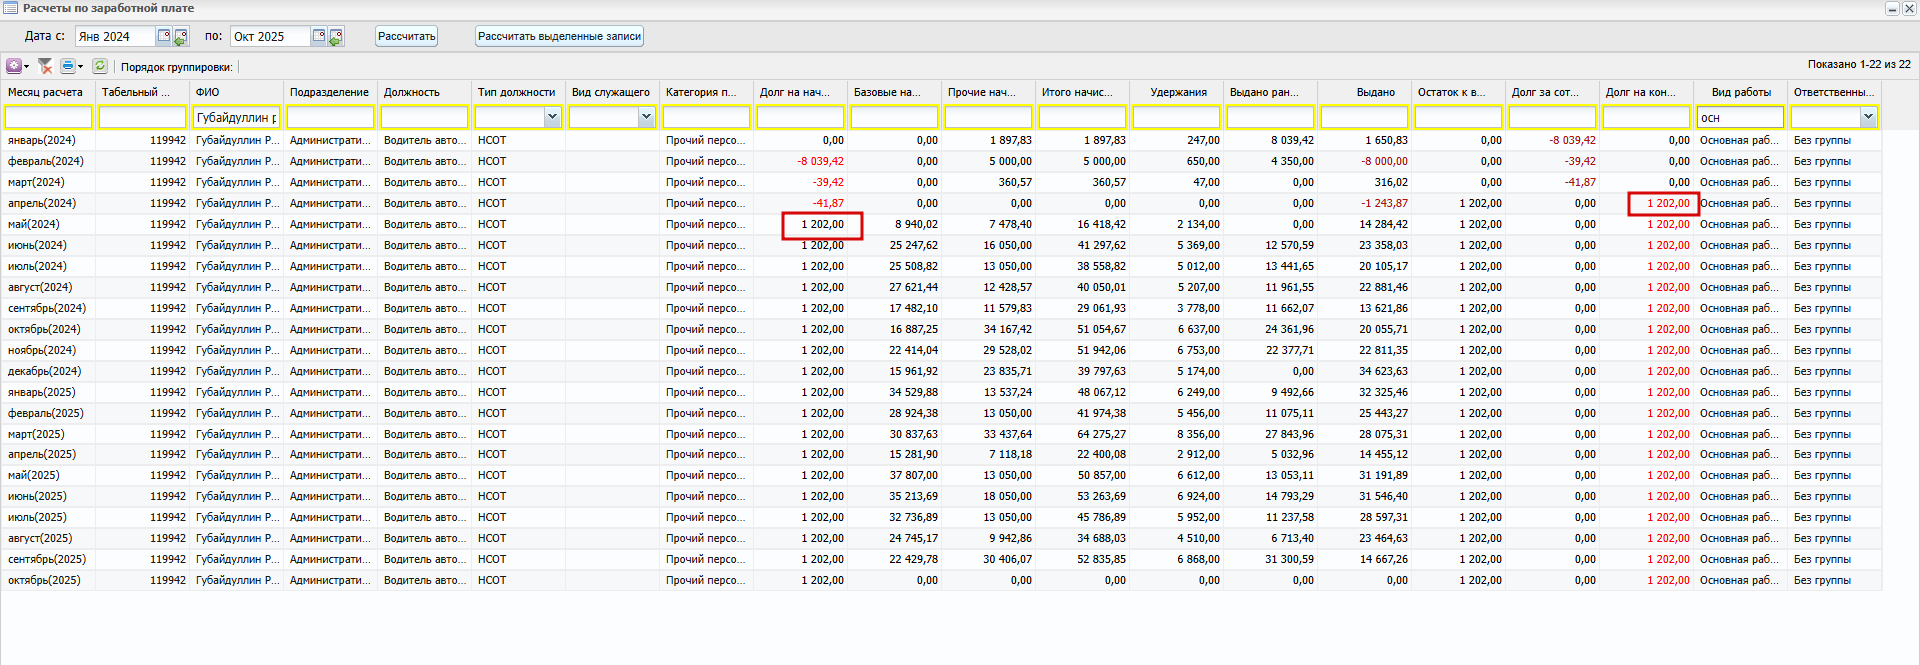
Task: Refresh the table with green arrows icon
Action: pyautogui.click(x=100, y=66)
